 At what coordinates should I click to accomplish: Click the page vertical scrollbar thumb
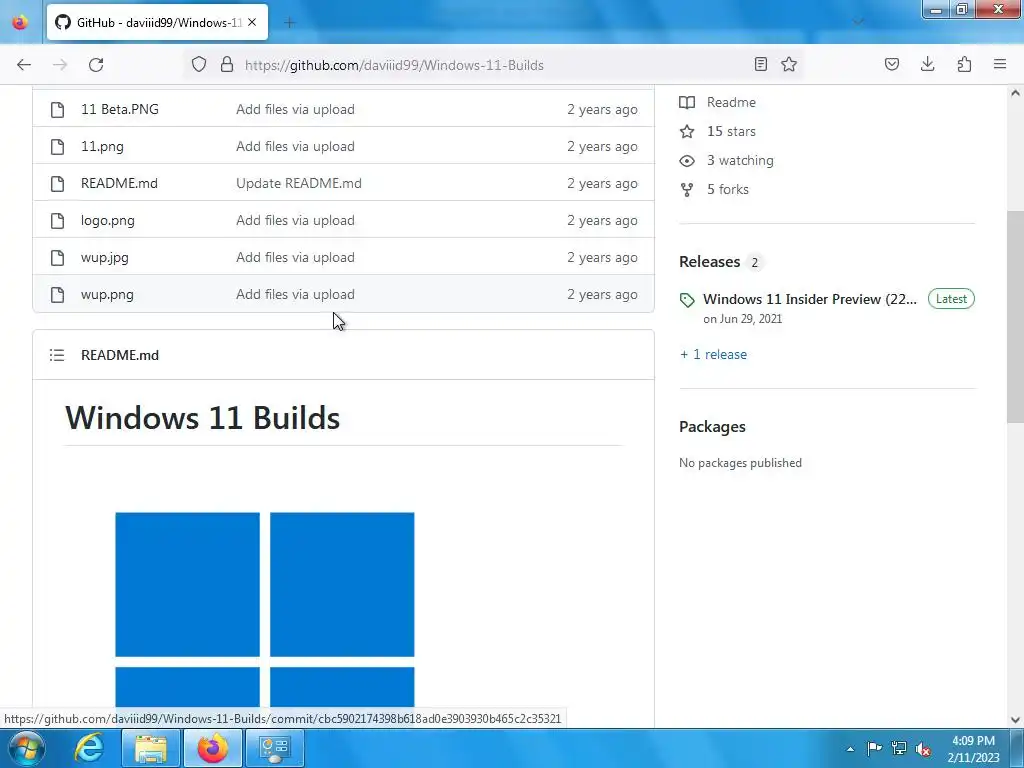click(1015, 317)
